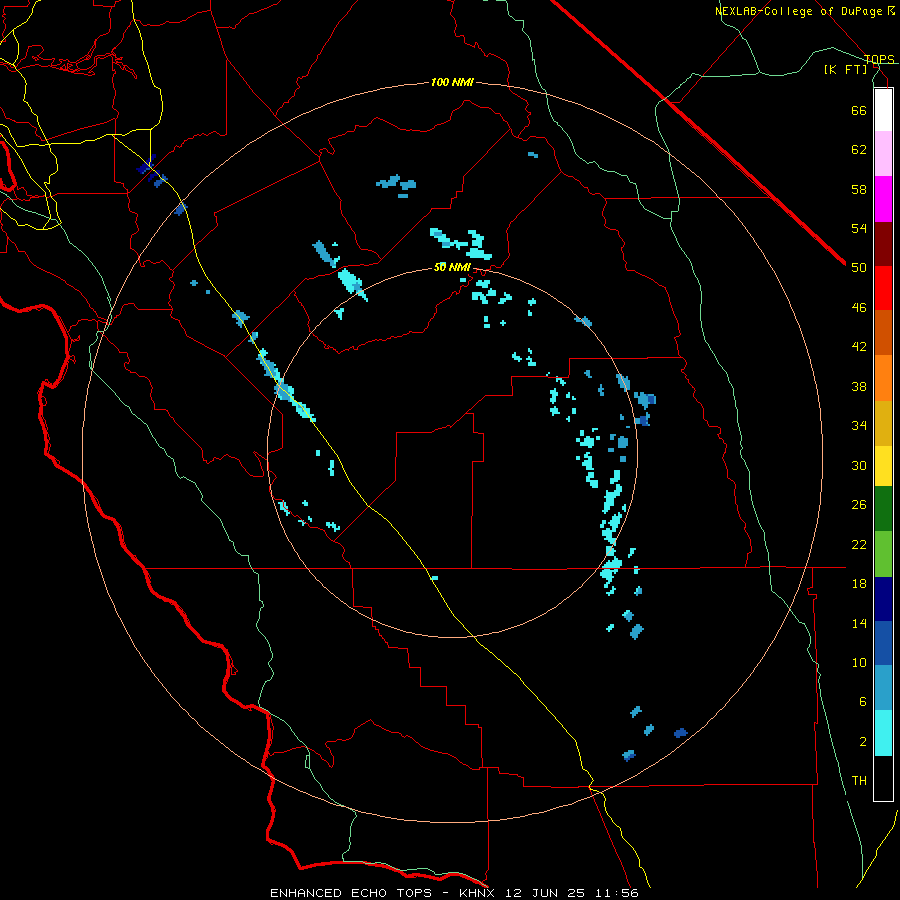Click the legend value "62"
Screen dimensions: 900x900
click(x=859, y=149)
